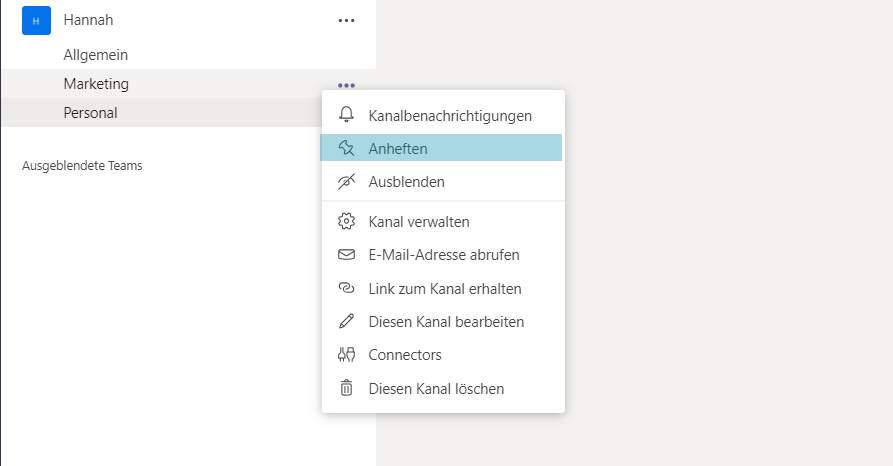Click the Hannah team avatar
This screenshot has height=466, width=893.
pos(36,21)
